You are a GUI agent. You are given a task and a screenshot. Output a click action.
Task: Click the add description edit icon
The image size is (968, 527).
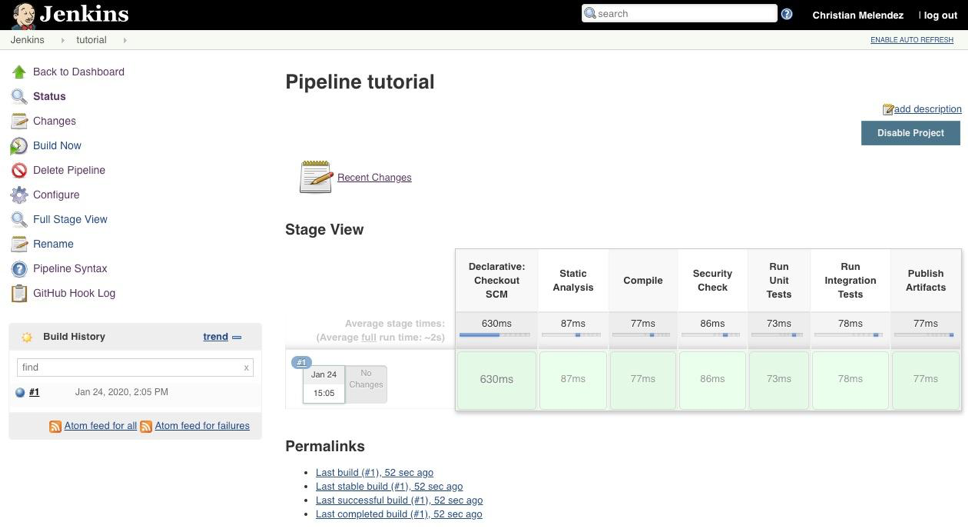[888, 109]
